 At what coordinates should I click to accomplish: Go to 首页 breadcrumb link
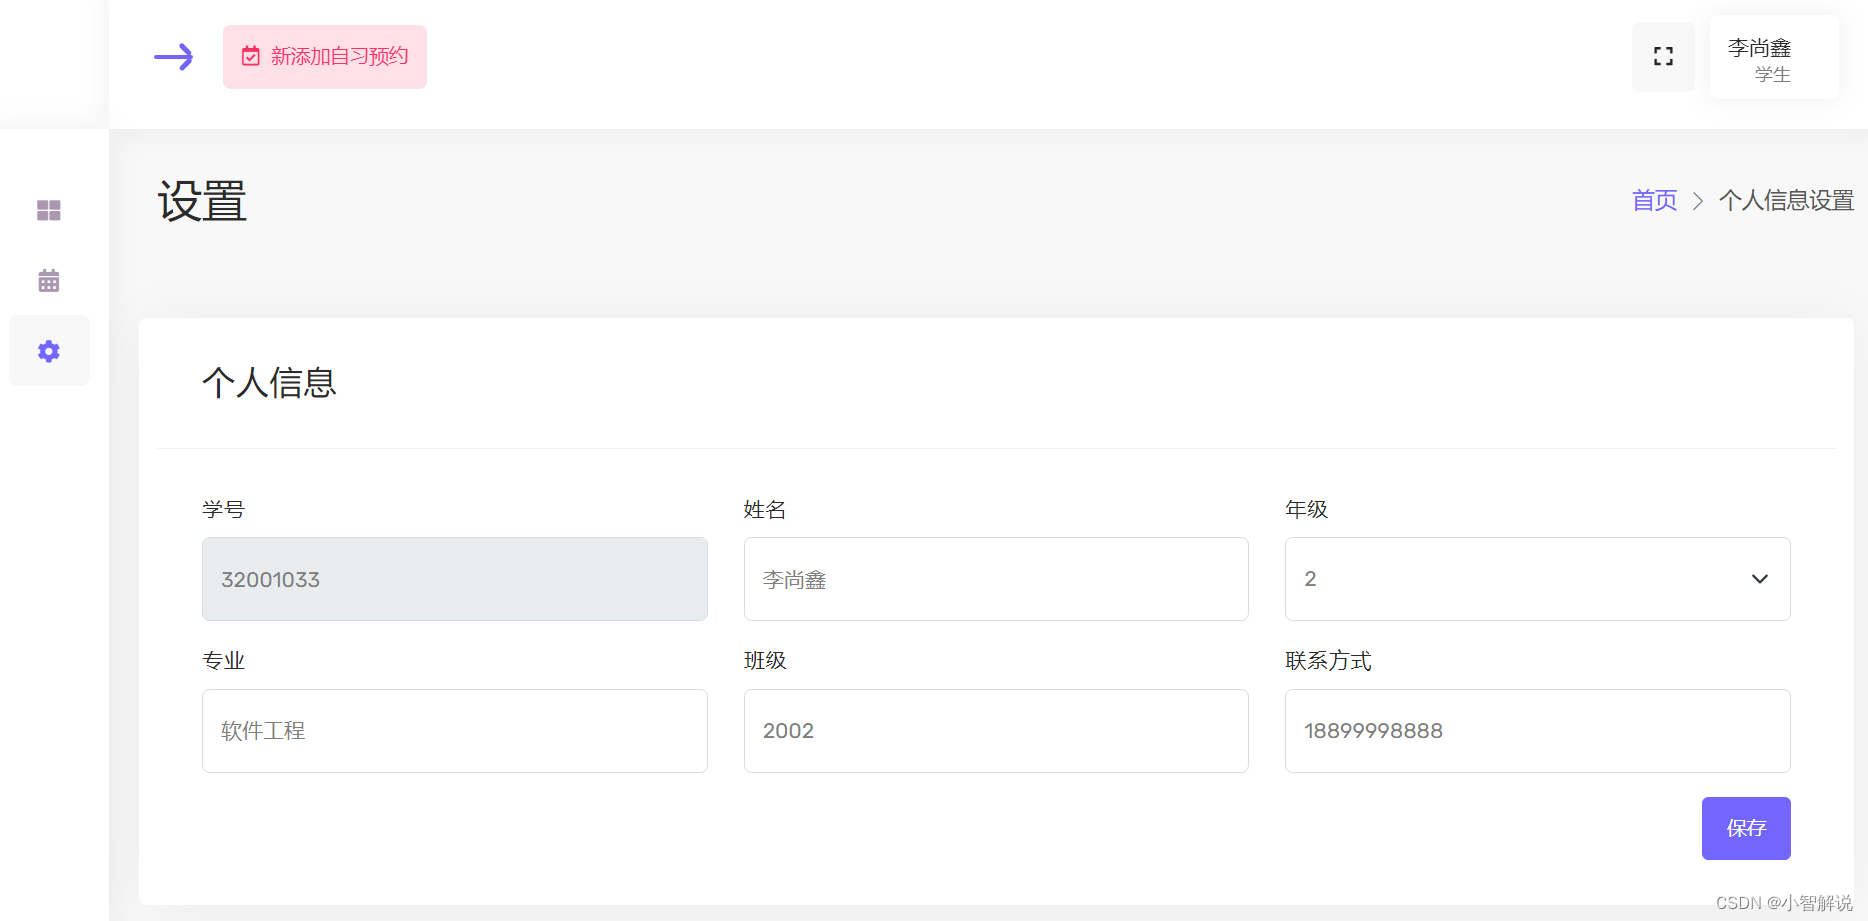point(1654,201)
